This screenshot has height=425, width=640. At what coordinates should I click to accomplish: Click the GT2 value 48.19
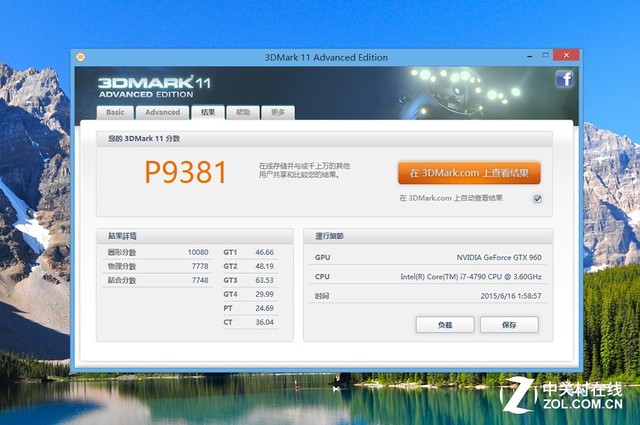pyautogui.click(x=264, y=266)
